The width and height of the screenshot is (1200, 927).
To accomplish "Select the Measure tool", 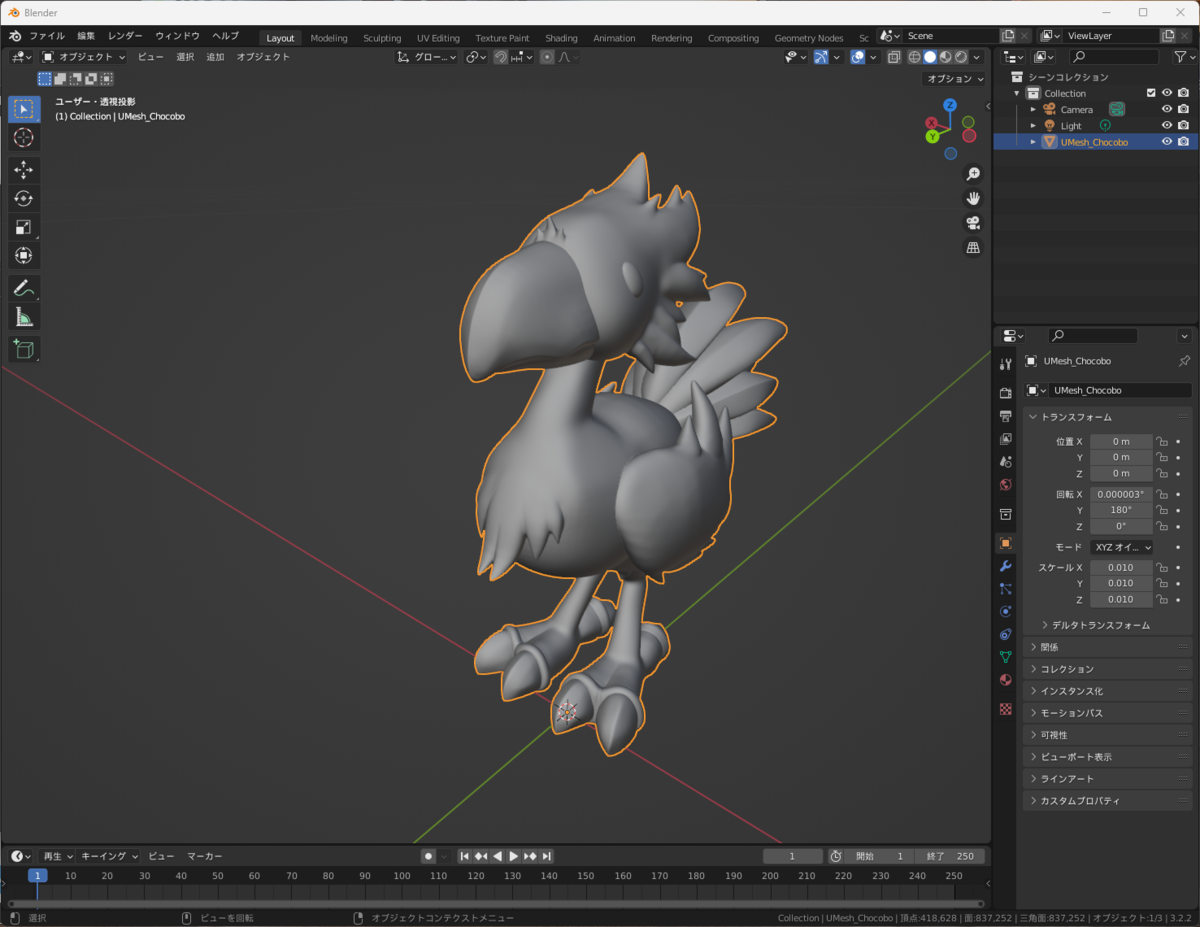I will click(x=24, y=317).
